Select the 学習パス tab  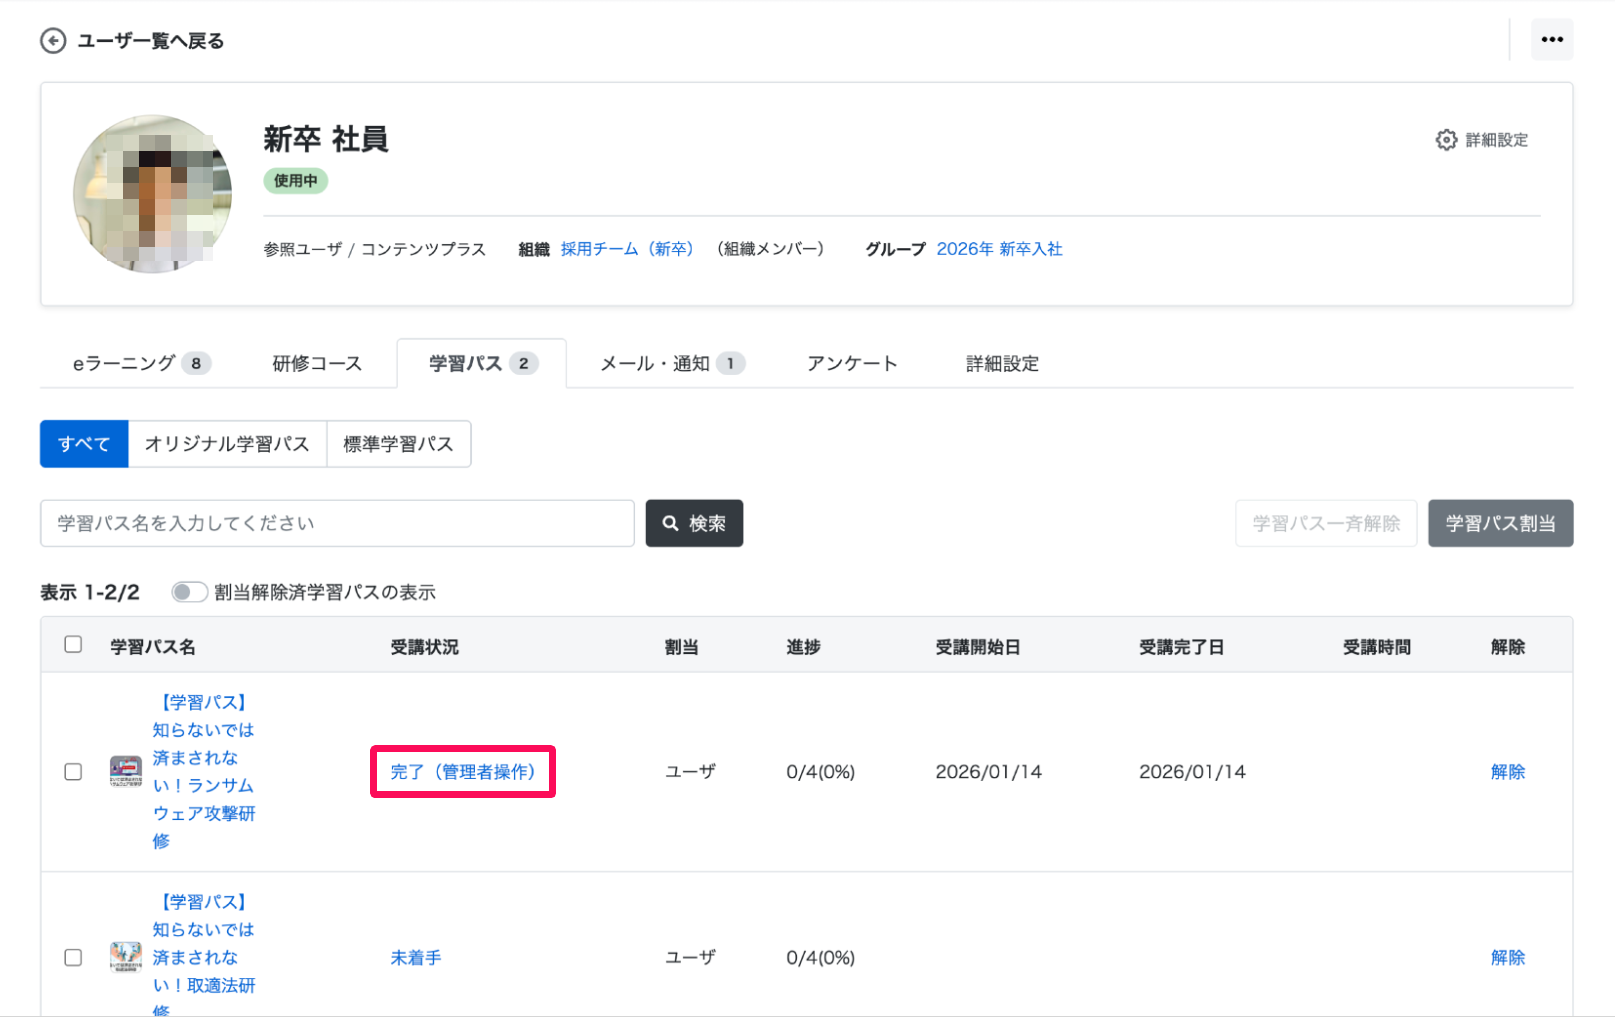coord(482,363)
